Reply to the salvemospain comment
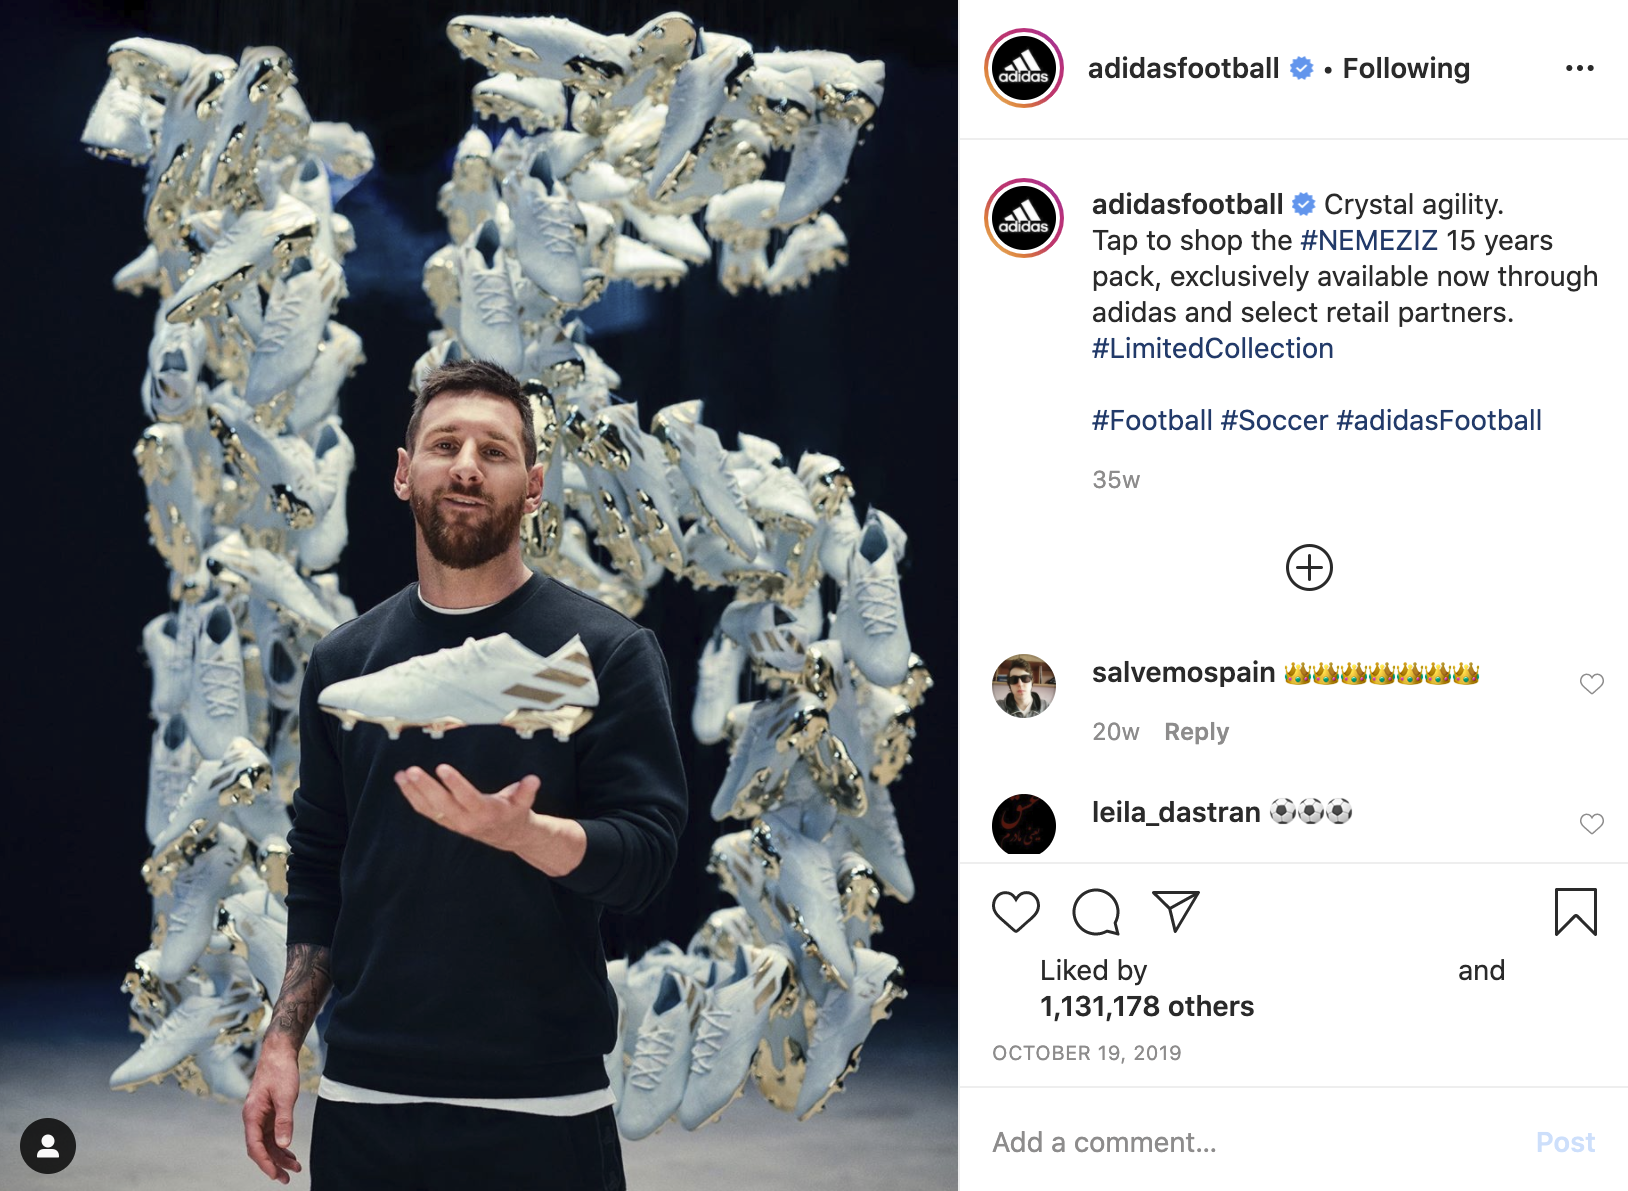Viewport: 1628px width, 1191px height. pyautogui.click(x=1197, y=732)
